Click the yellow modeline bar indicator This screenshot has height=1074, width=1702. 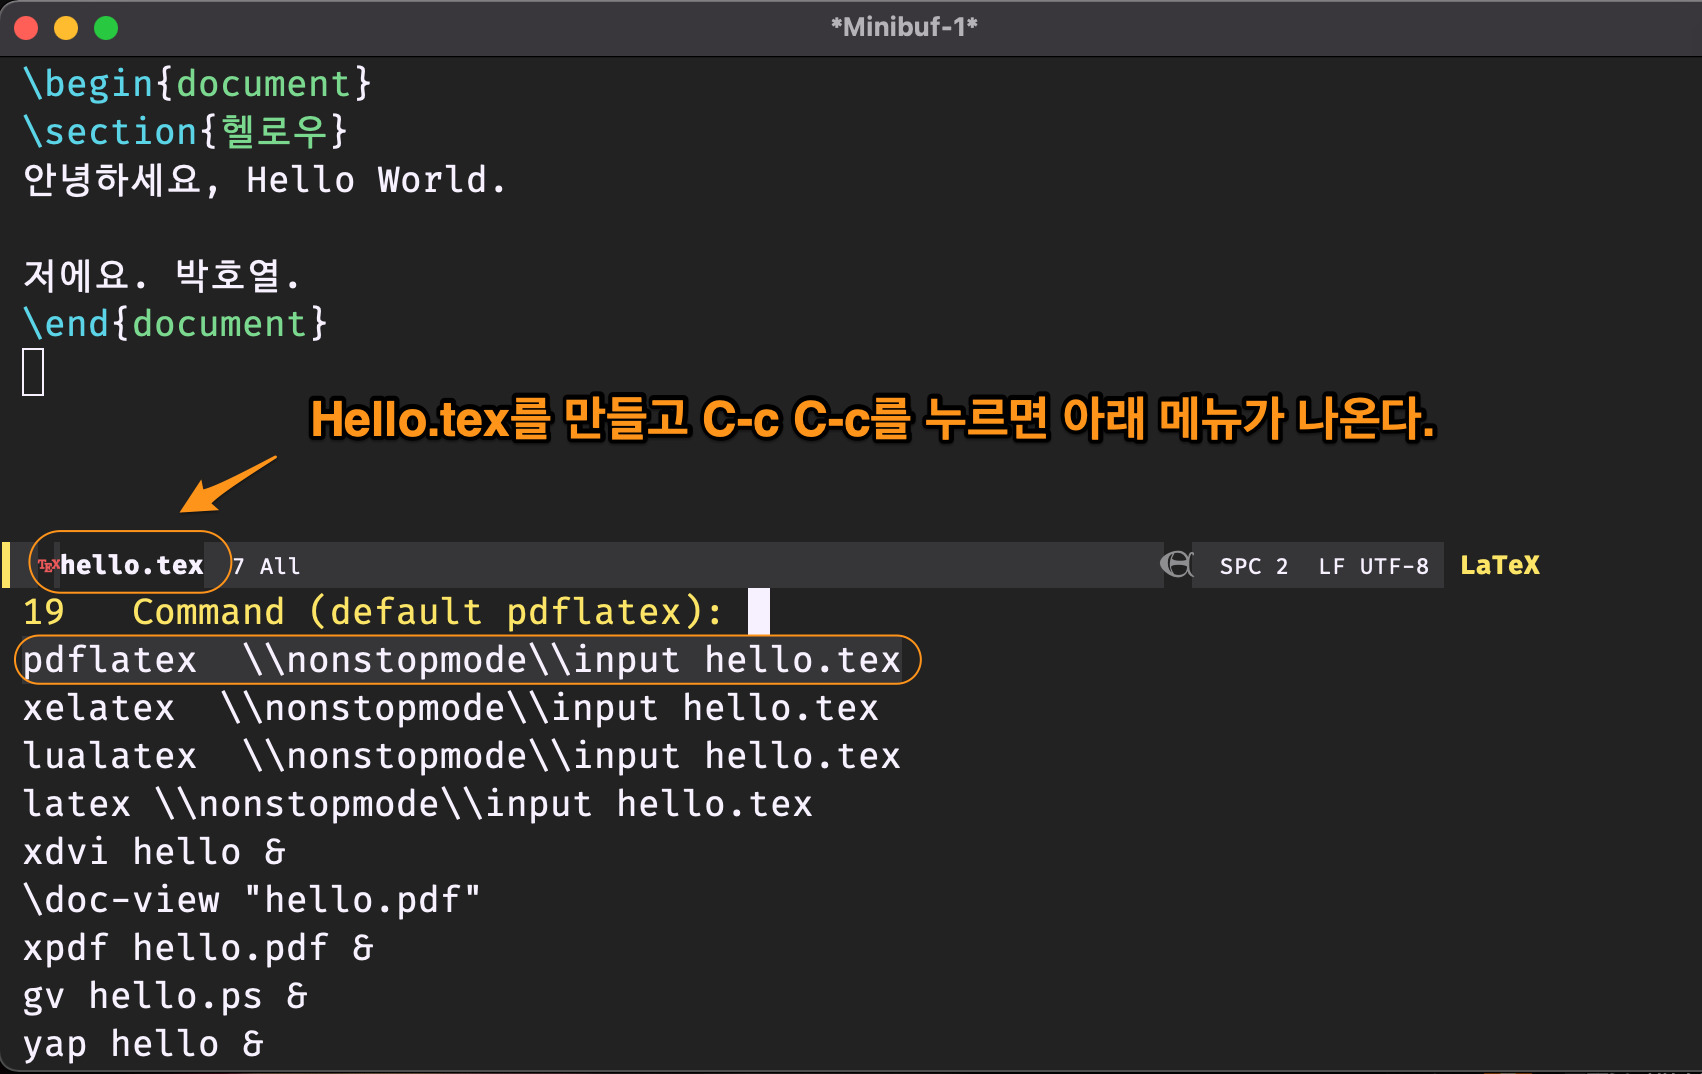coord(6,565)
